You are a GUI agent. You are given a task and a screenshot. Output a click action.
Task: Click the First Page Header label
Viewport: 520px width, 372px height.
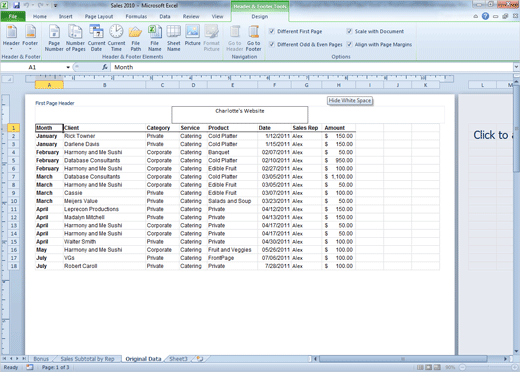pyautogui.click(x=55, y=103)
